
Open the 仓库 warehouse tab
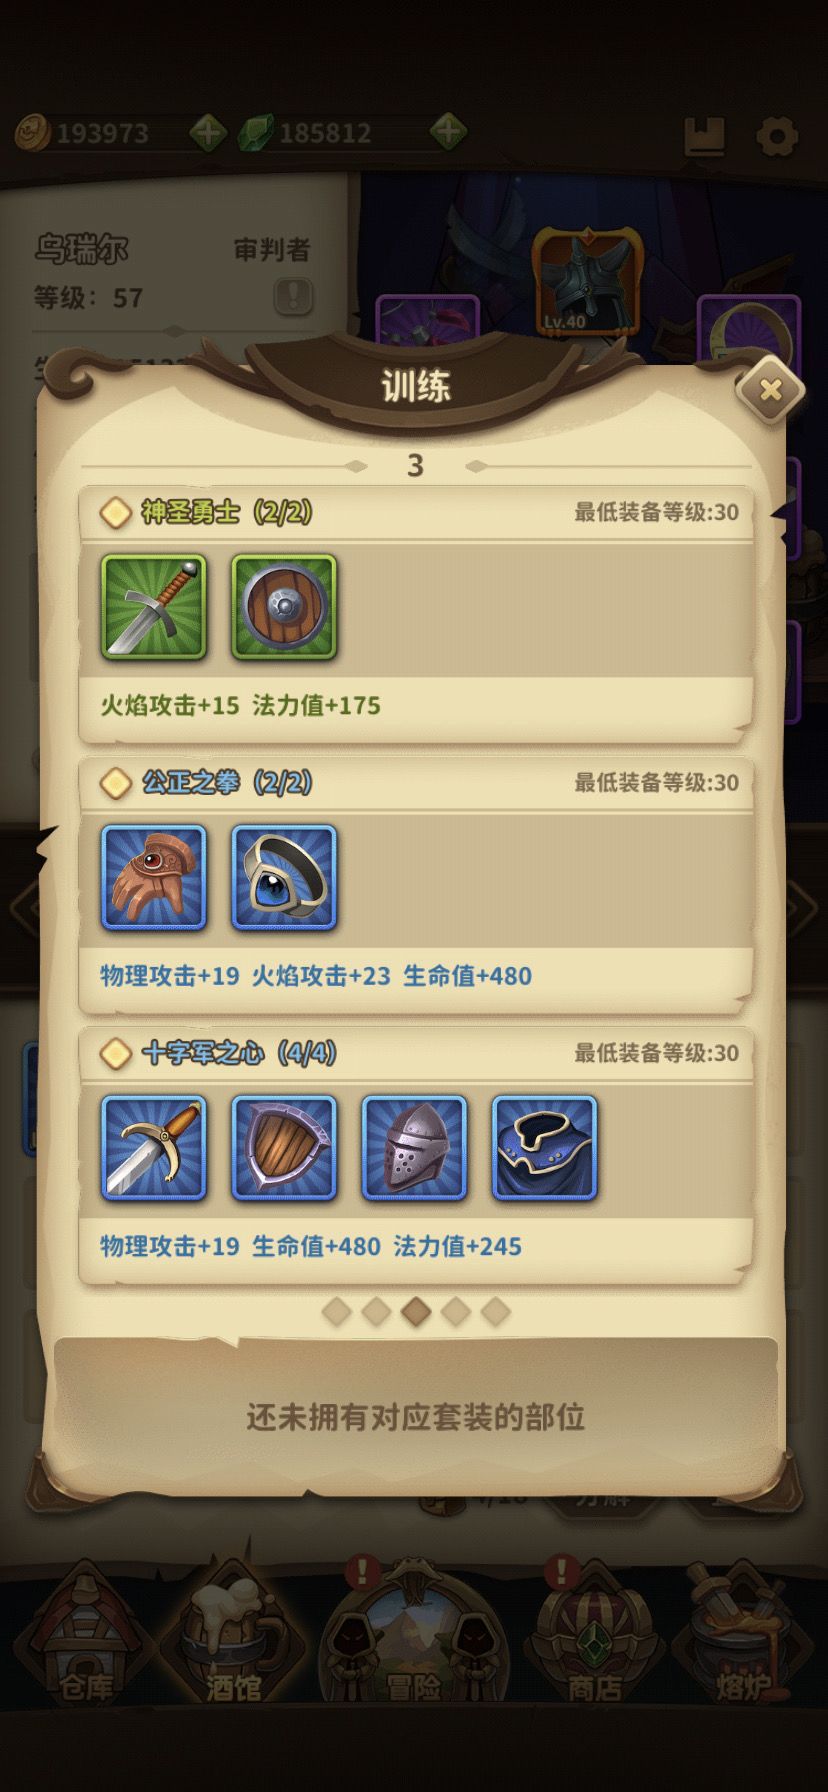pyautogui.click(x=86, y=1638)
